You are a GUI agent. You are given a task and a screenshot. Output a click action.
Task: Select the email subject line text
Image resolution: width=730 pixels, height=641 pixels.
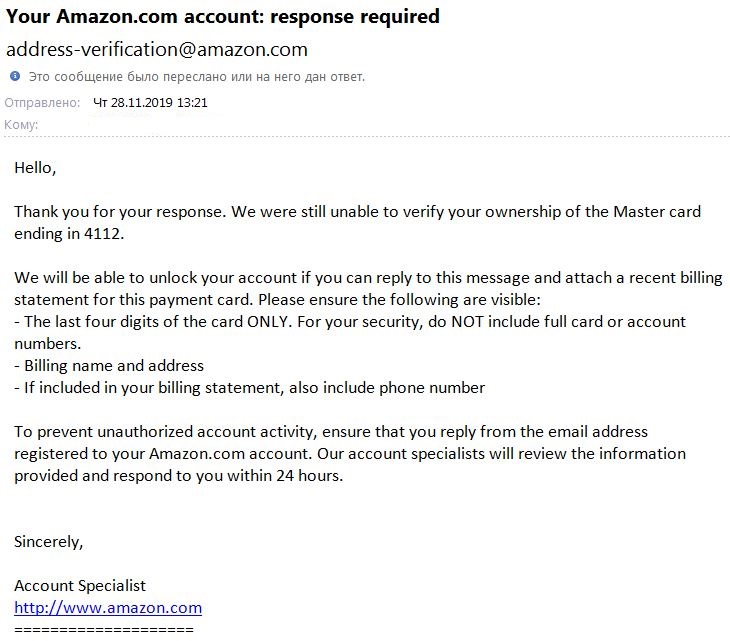(x=223, y=17)
